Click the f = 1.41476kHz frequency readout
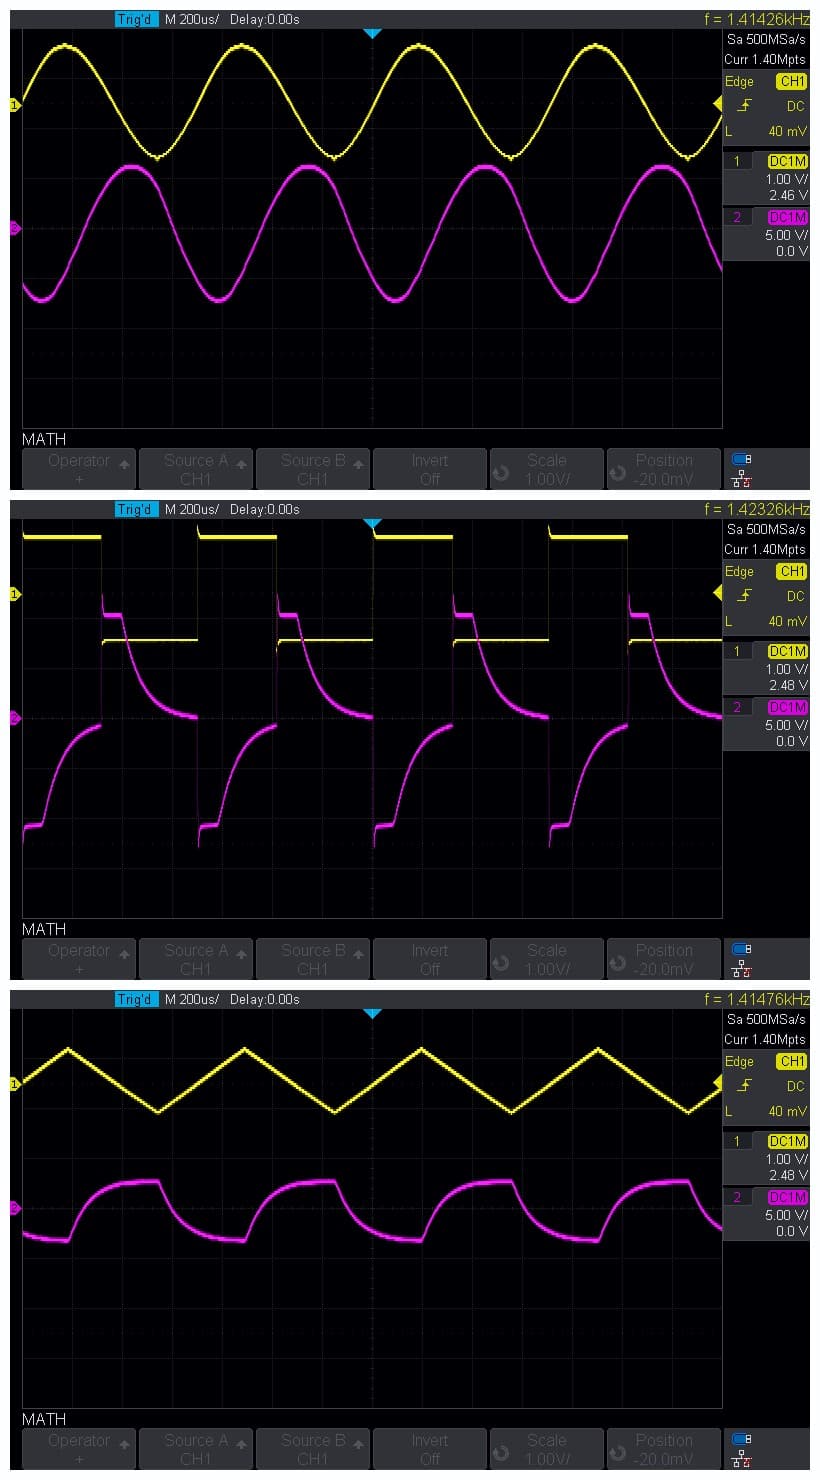Viewport: 820px width, 1480px height. pos(756,999)
